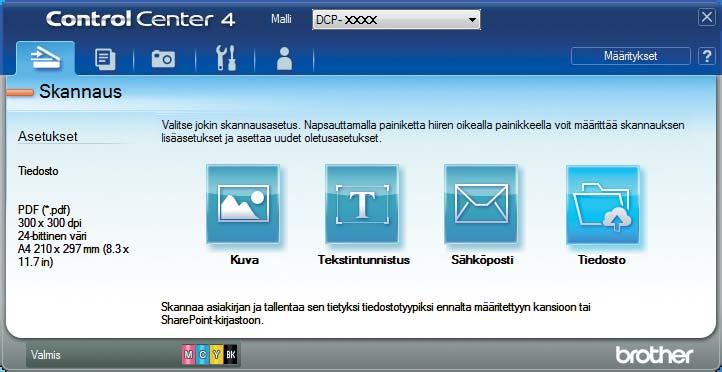The width and height of the screenshot is (722, 372).
Task: Click the 300 x 300 dpi text
Action: tap(50, 223)
